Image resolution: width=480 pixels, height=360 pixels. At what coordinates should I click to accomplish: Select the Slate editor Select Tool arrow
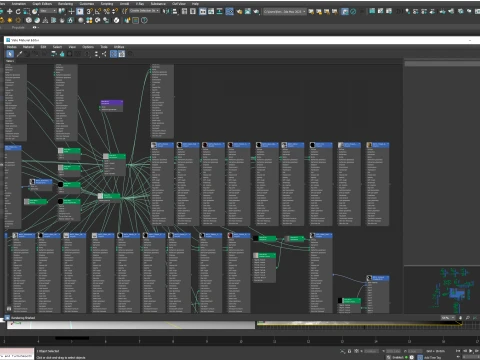(10, 54)
